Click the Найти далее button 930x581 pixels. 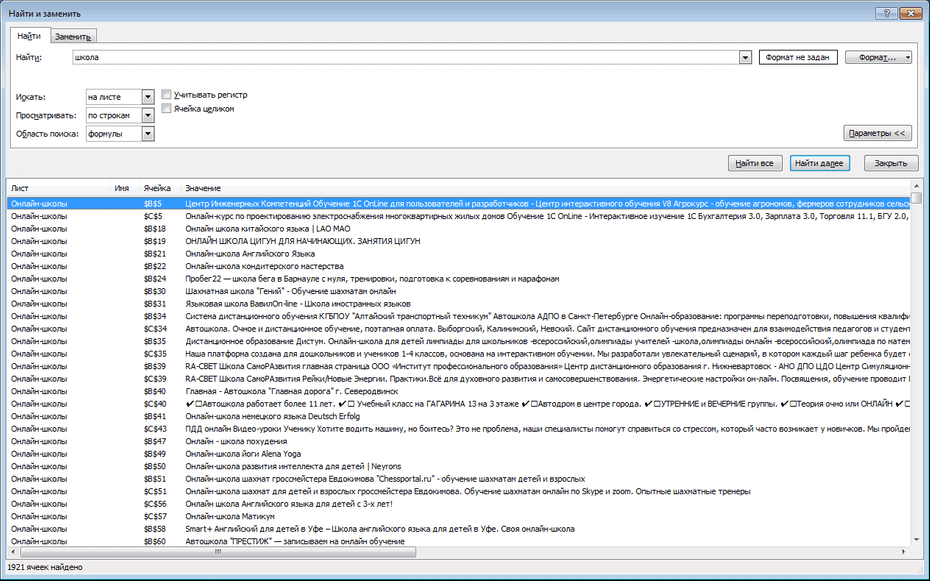tap(820, 163)
